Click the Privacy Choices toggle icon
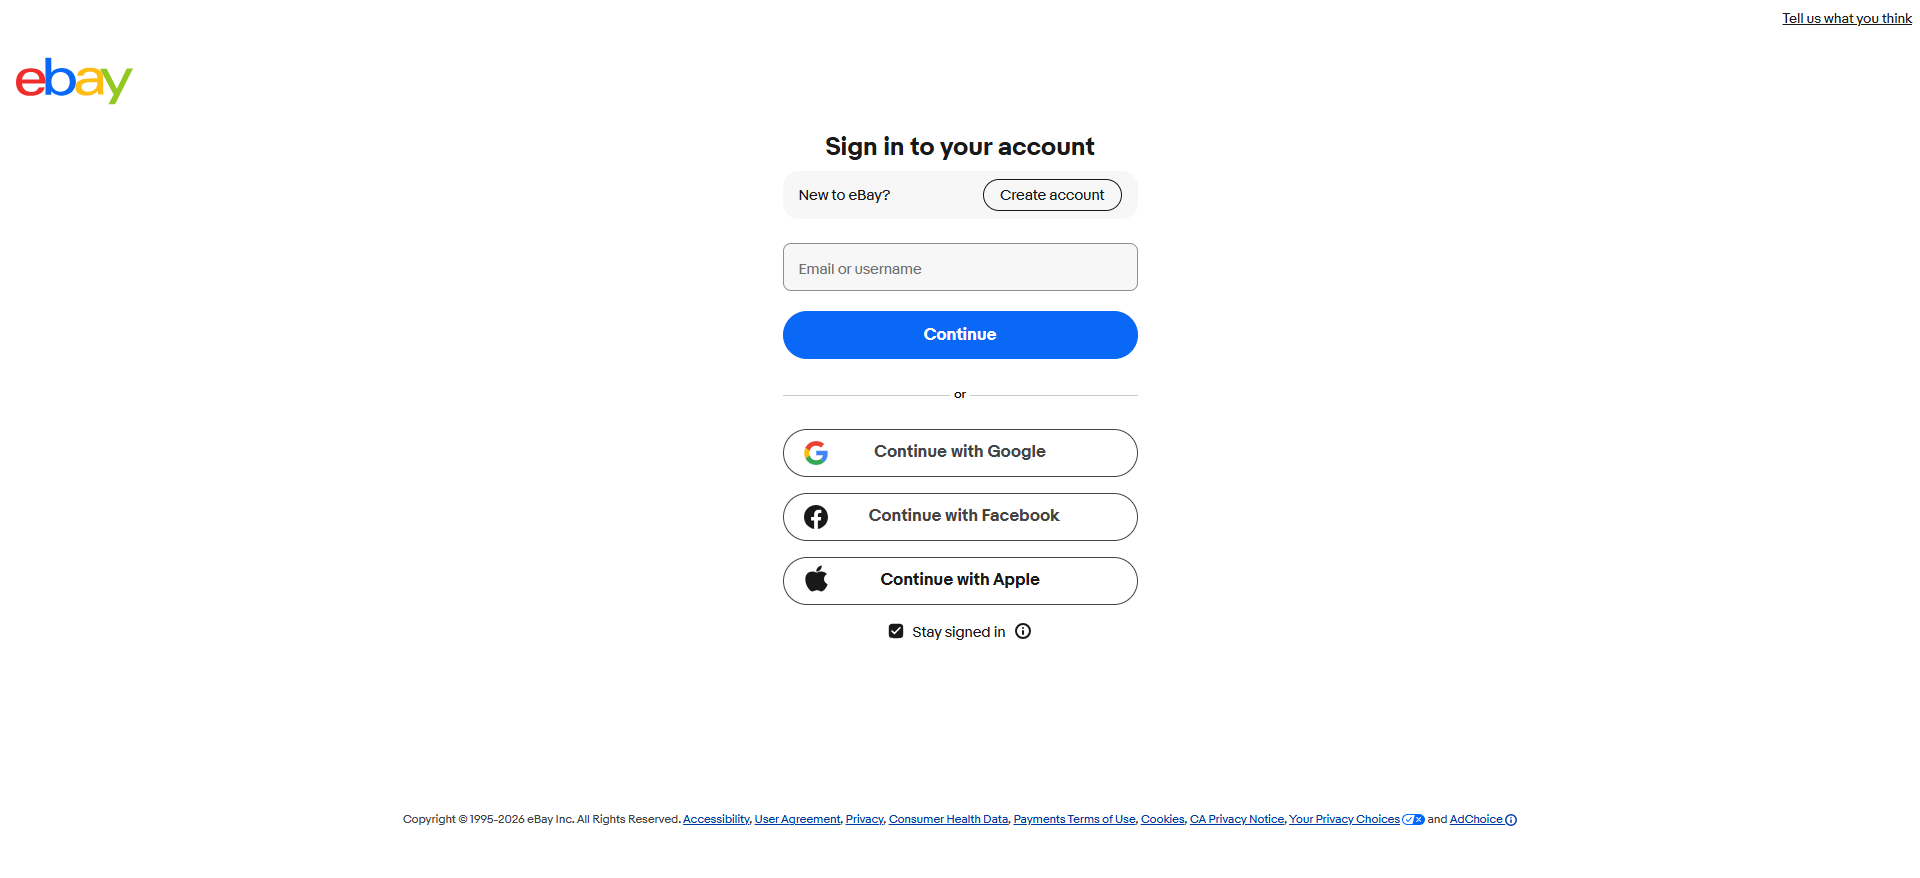 [x=1413, y=820]
